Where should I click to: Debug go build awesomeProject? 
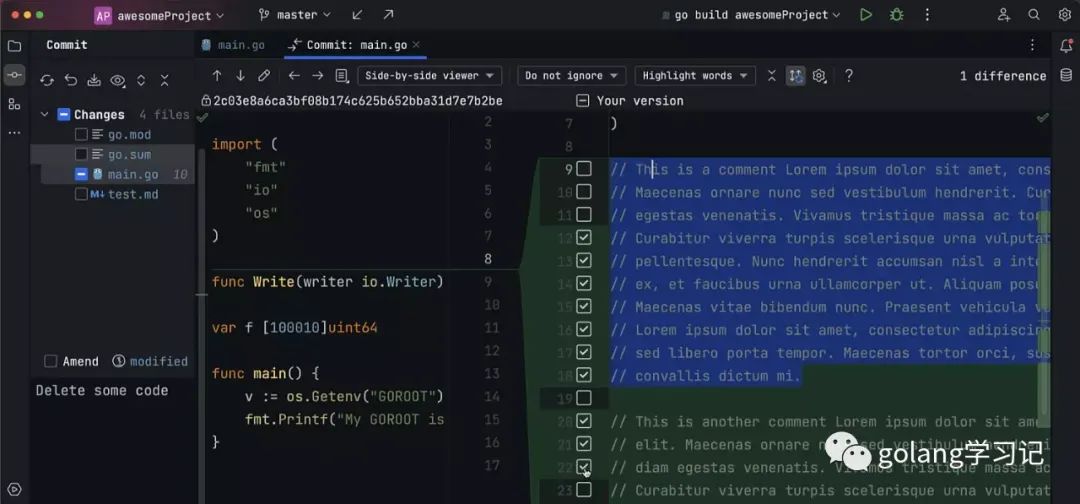pos(896,14)
